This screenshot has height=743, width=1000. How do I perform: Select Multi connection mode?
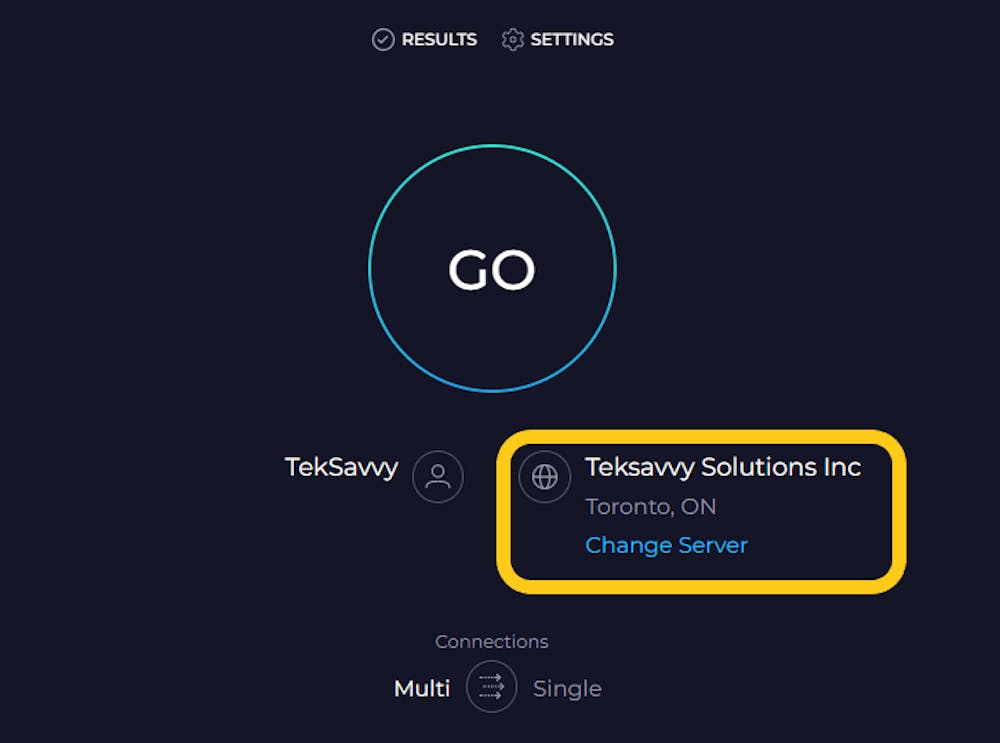pos(422,688)
